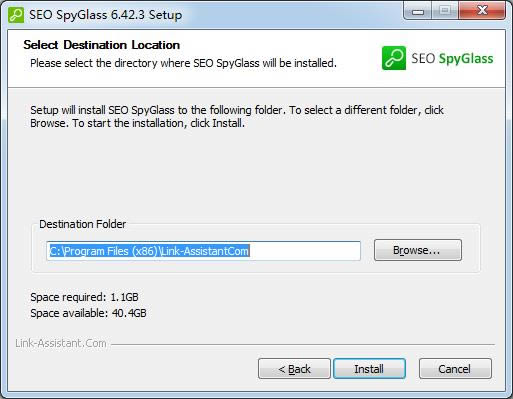Click the Space required: 1.1GB text
Viewport: 513px width, 399px height.
point(84,297)
